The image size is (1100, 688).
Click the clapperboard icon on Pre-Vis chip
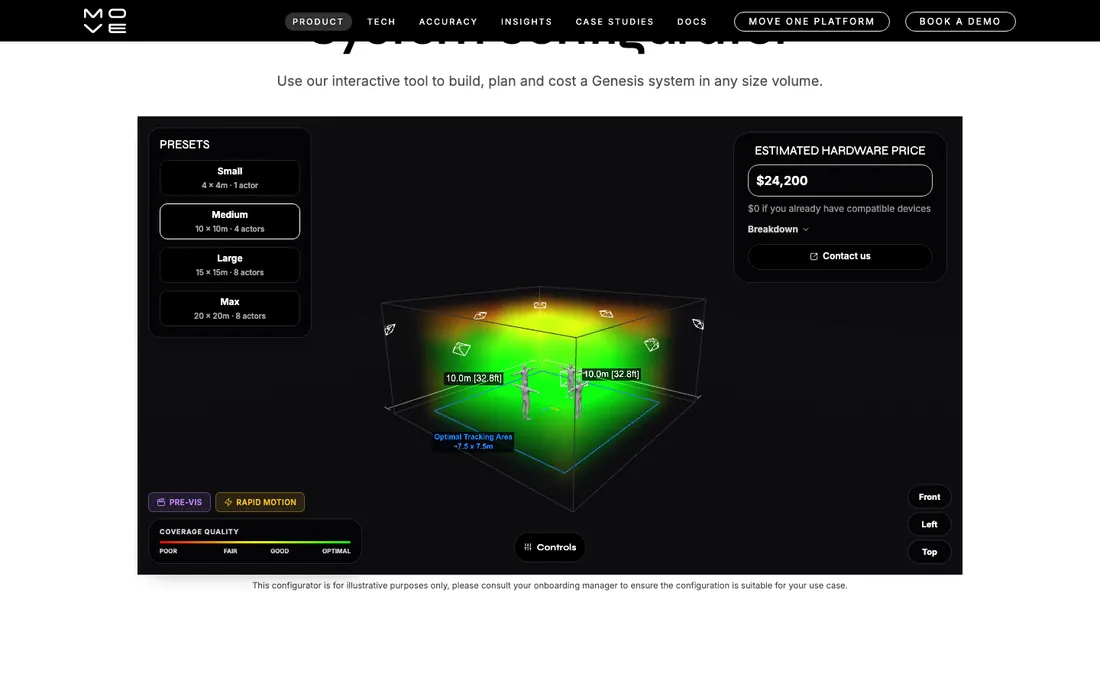point(161,502)
